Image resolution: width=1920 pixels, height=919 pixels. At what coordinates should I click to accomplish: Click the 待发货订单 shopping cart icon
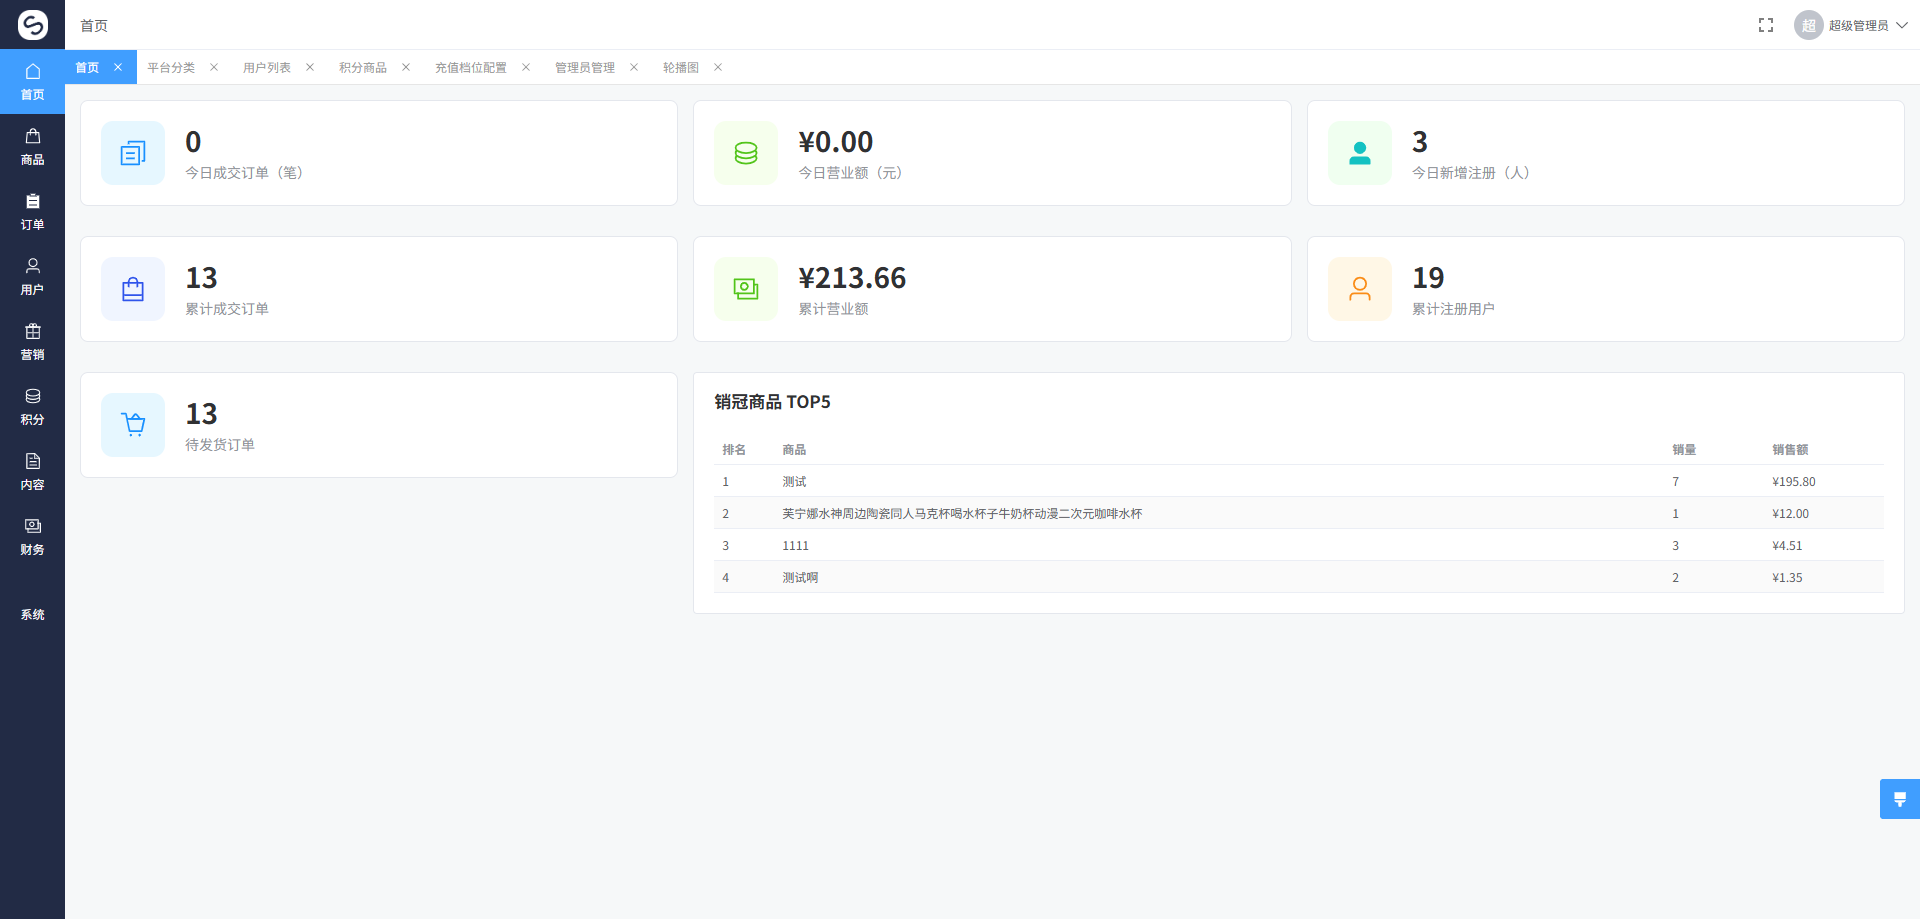(x=133, y=425)
